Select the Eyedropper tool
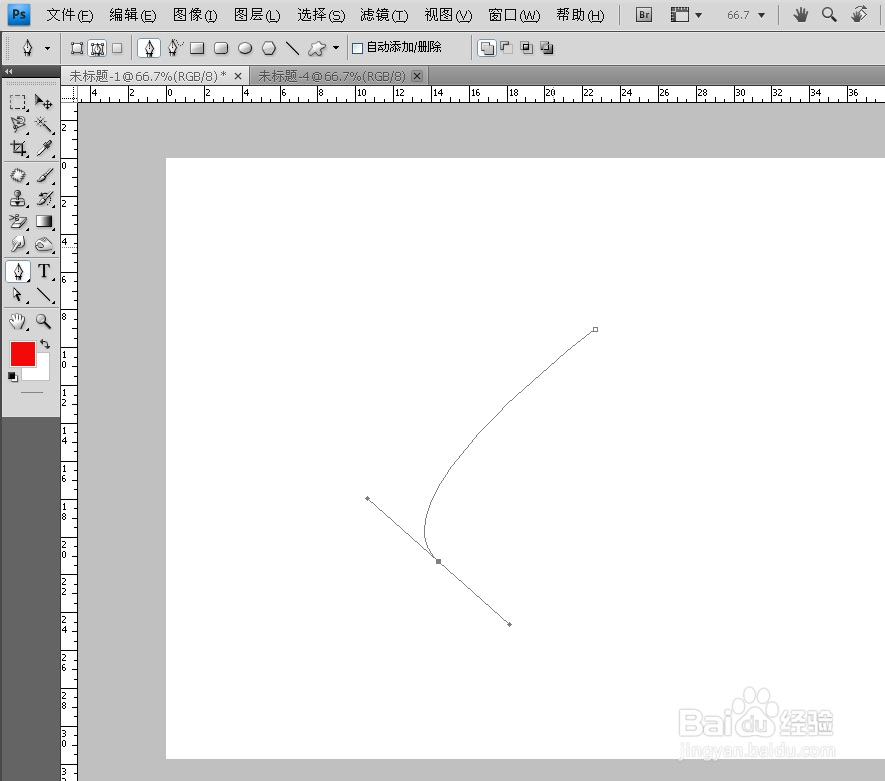 (44, 148)
